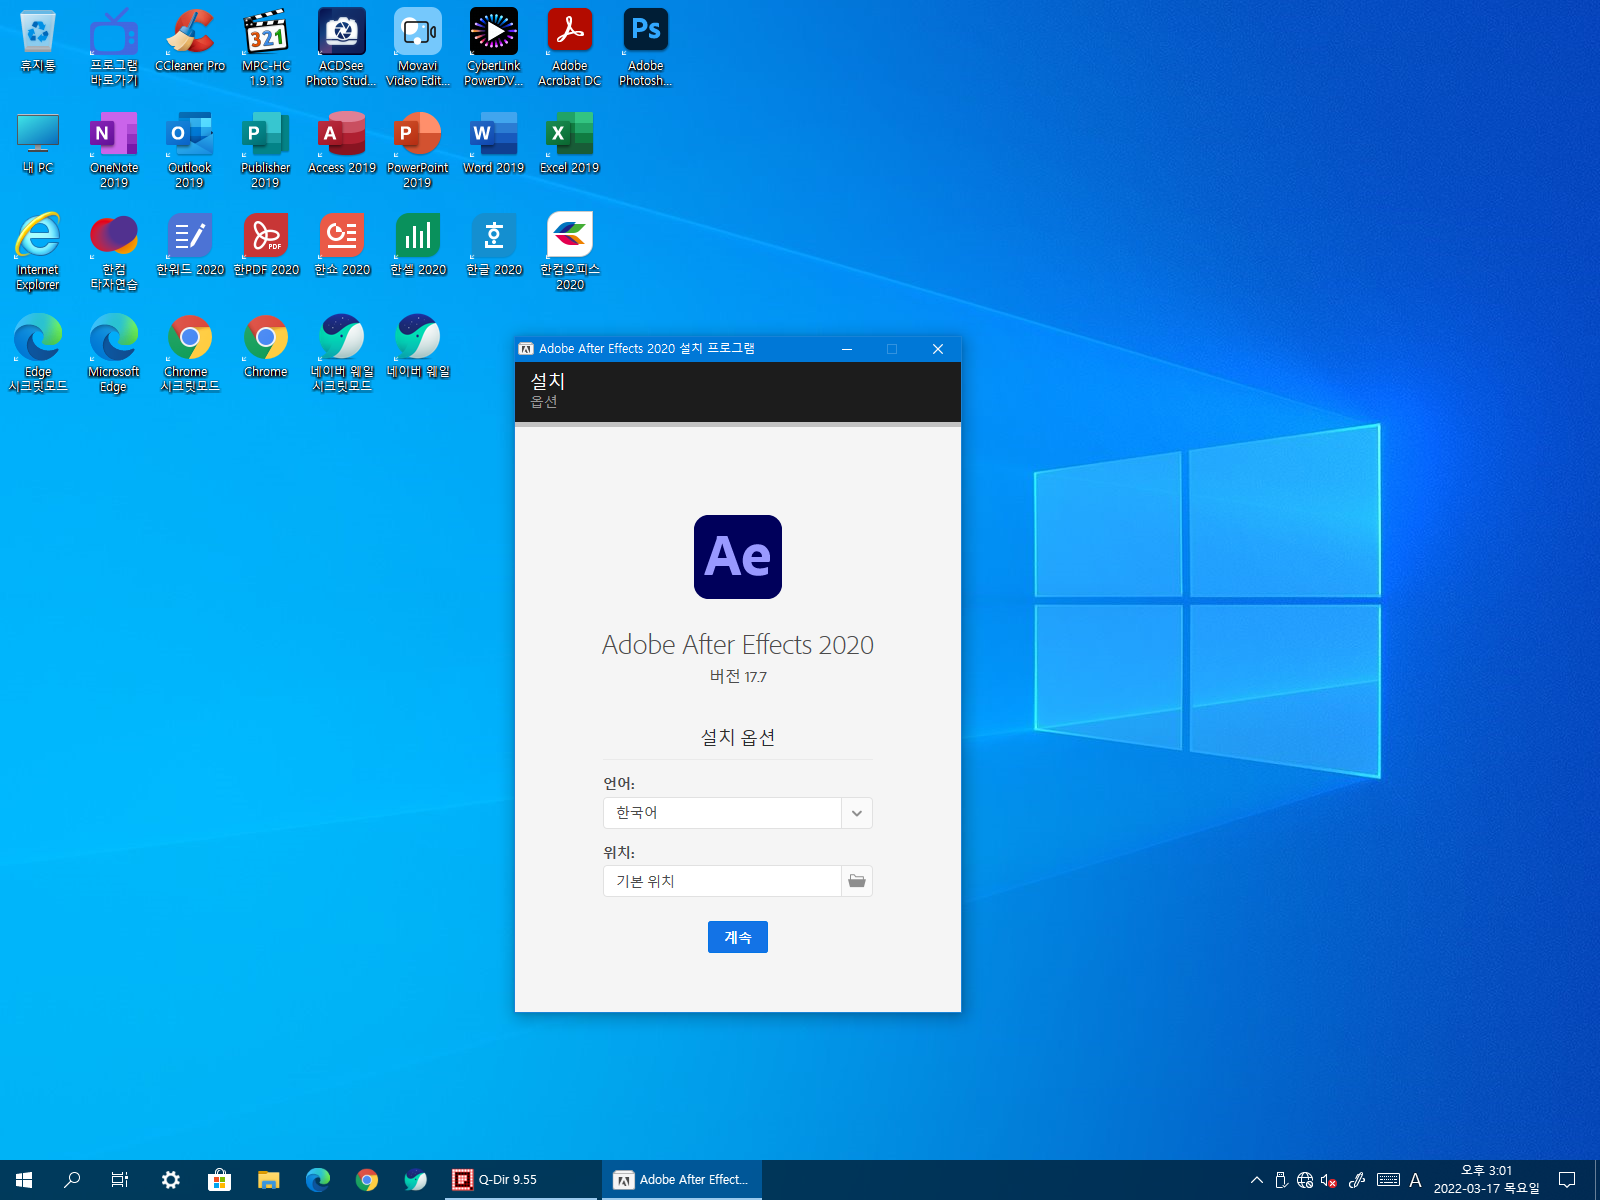The width and height of the screenshot is (1600, 1200).
Task: Open Chrome desktop icon
Action: tap(266, 348)
